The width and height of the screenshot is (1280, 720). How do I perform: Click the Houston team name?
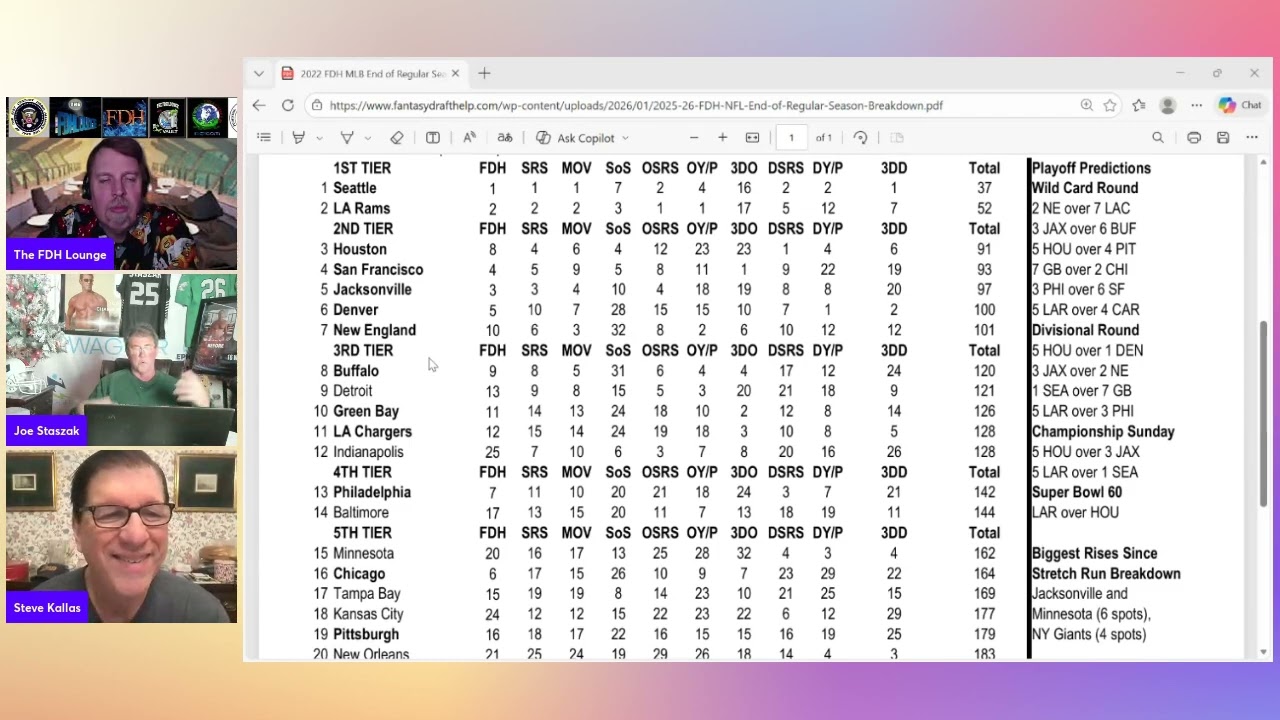coord(360,249)
